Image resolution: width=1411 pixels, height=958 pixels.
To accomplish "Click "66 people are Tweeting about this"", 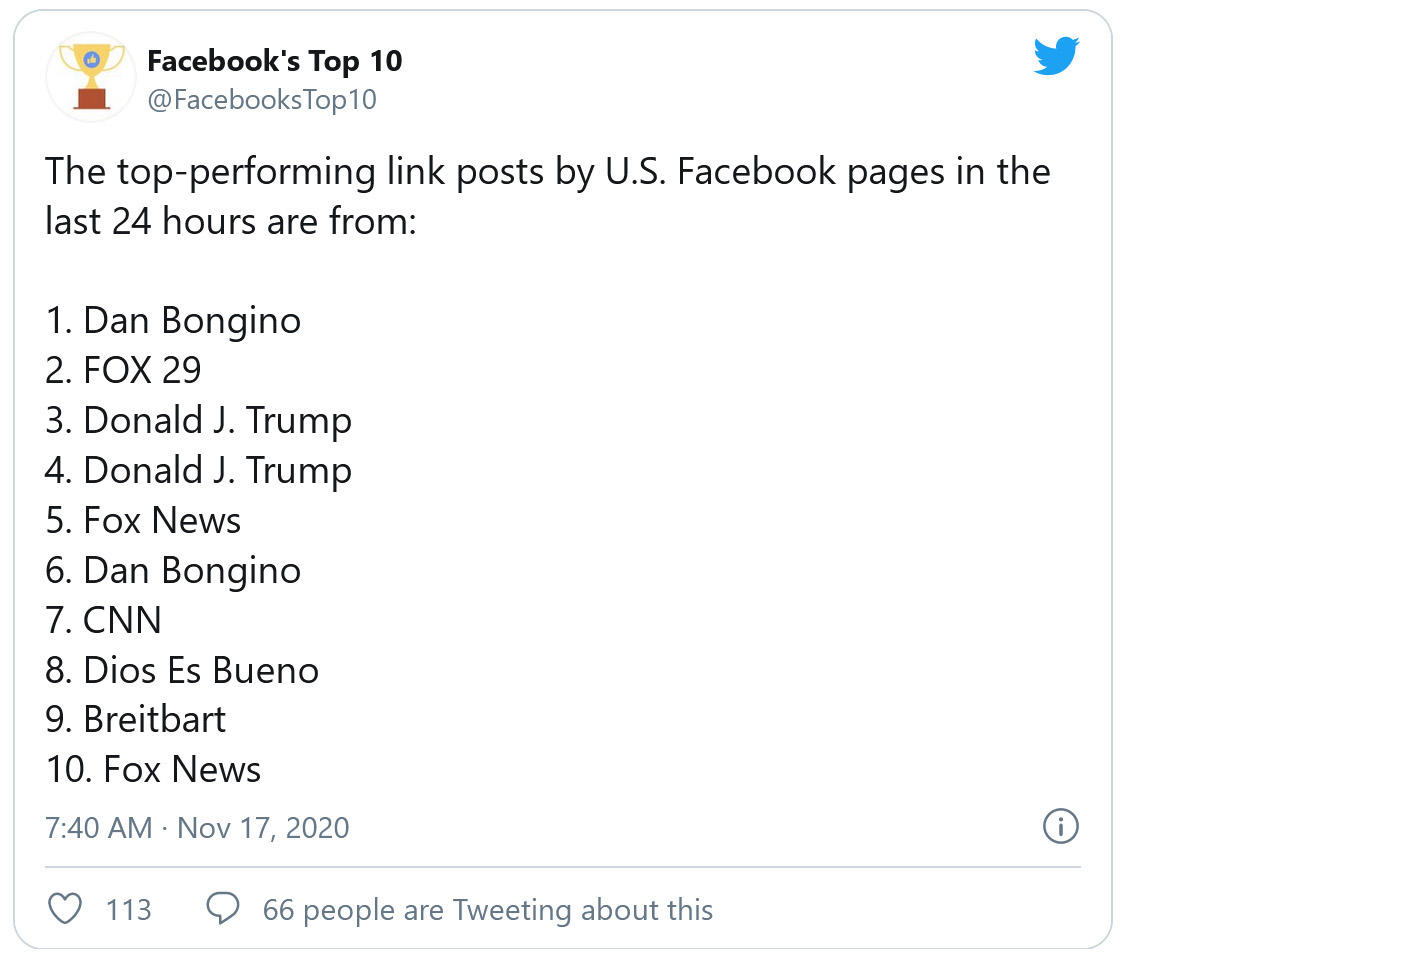I will click(487, 910).
